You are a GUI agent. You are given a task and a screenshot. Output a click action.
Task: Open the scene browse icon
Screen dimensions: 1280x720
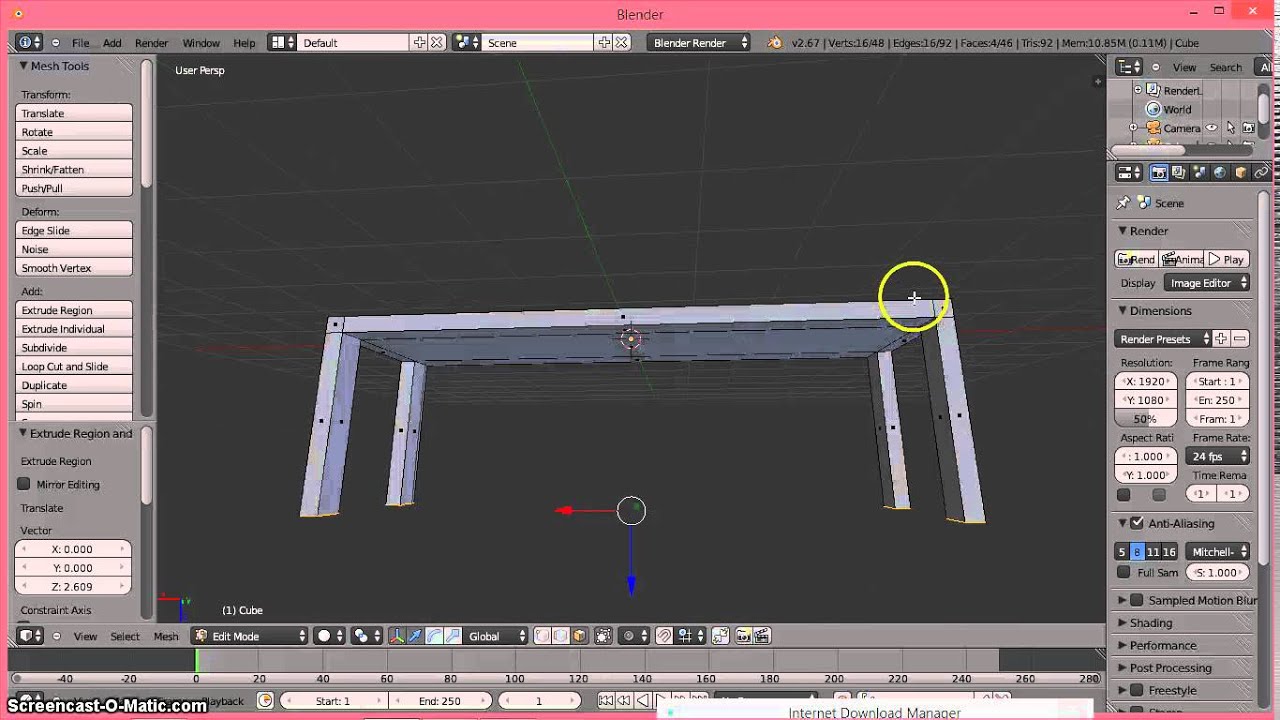[466, 43]
